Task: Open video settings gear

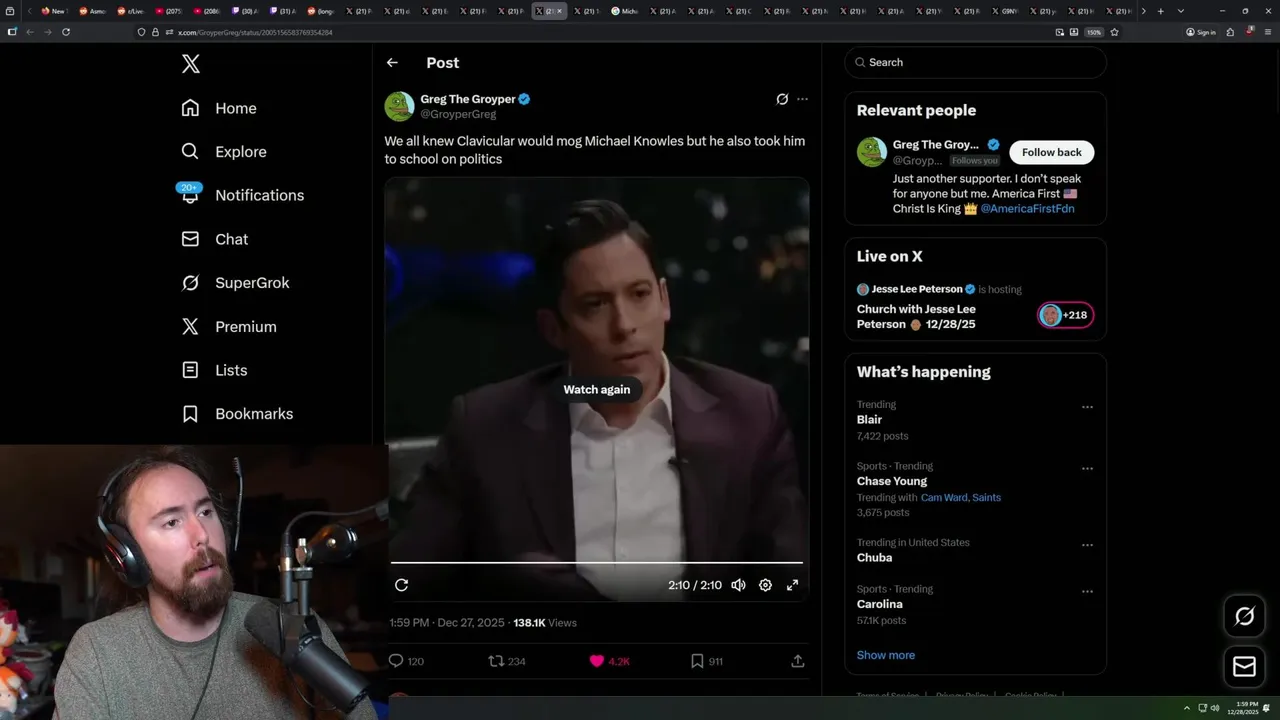Action: tap(765, 585)
